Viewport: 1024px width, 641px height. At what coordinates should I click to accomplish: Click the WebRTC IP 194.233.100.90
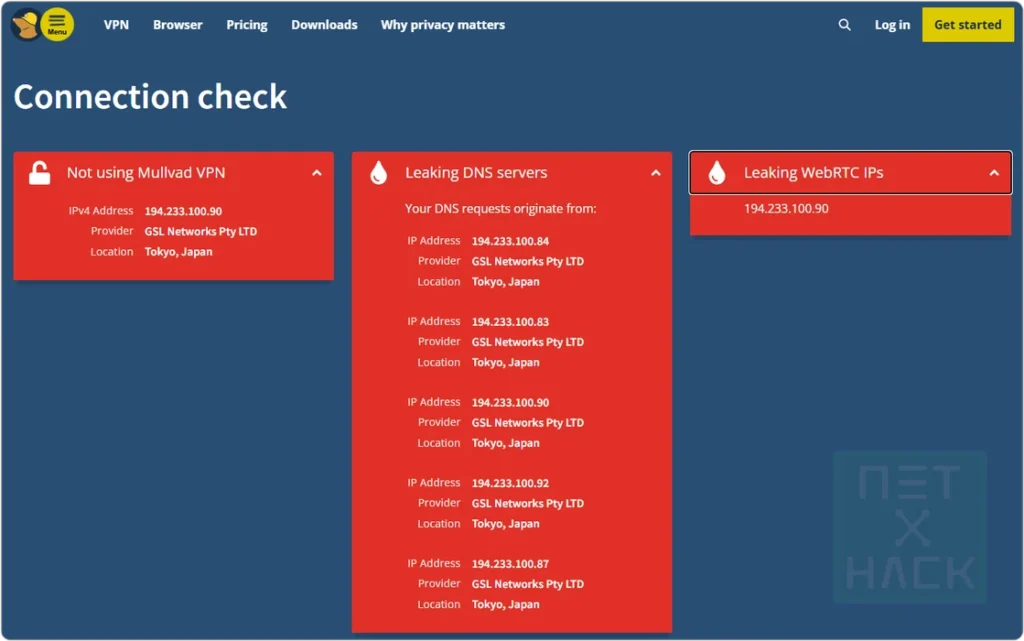click(x=786, y=209)
